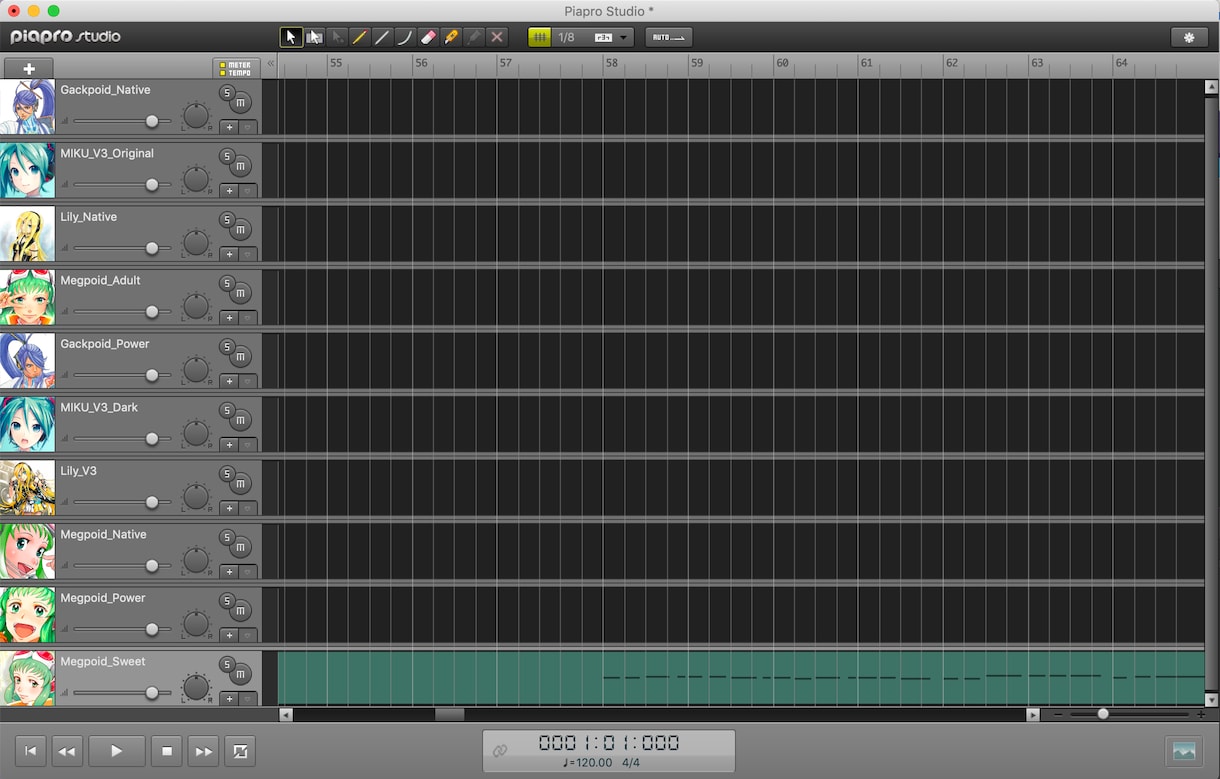Click Gackpoid_Native volume slider

(122, 121)
